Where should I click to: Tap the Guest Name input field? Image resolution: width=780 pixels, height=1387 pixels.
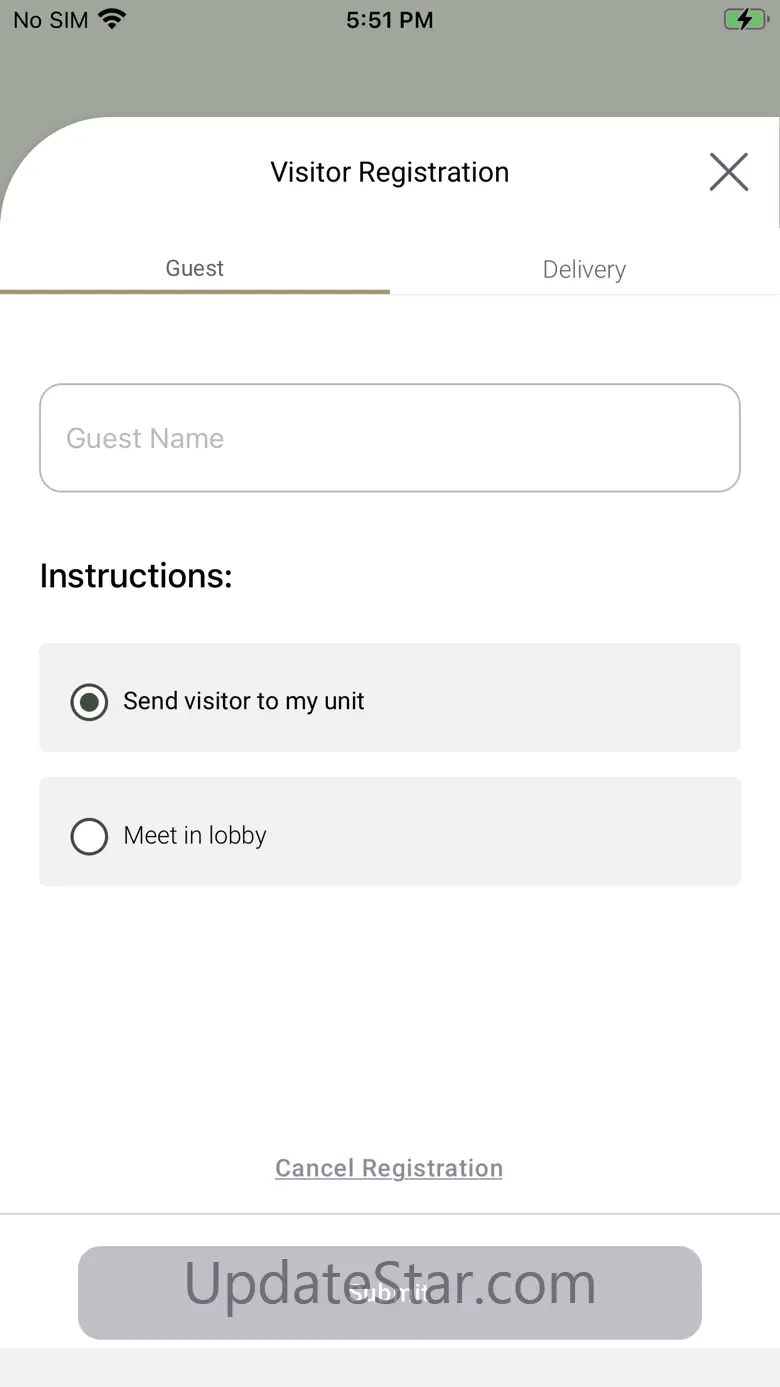(x=390, y=438)
